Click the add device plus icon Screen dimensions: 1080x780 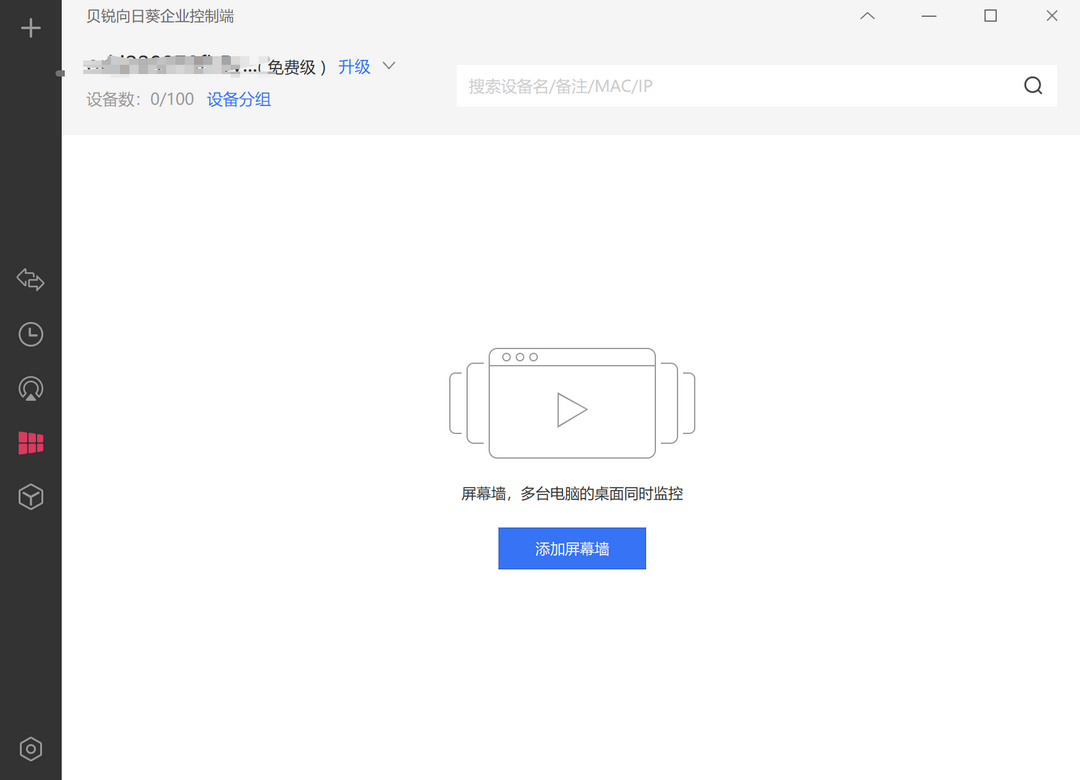30,27
